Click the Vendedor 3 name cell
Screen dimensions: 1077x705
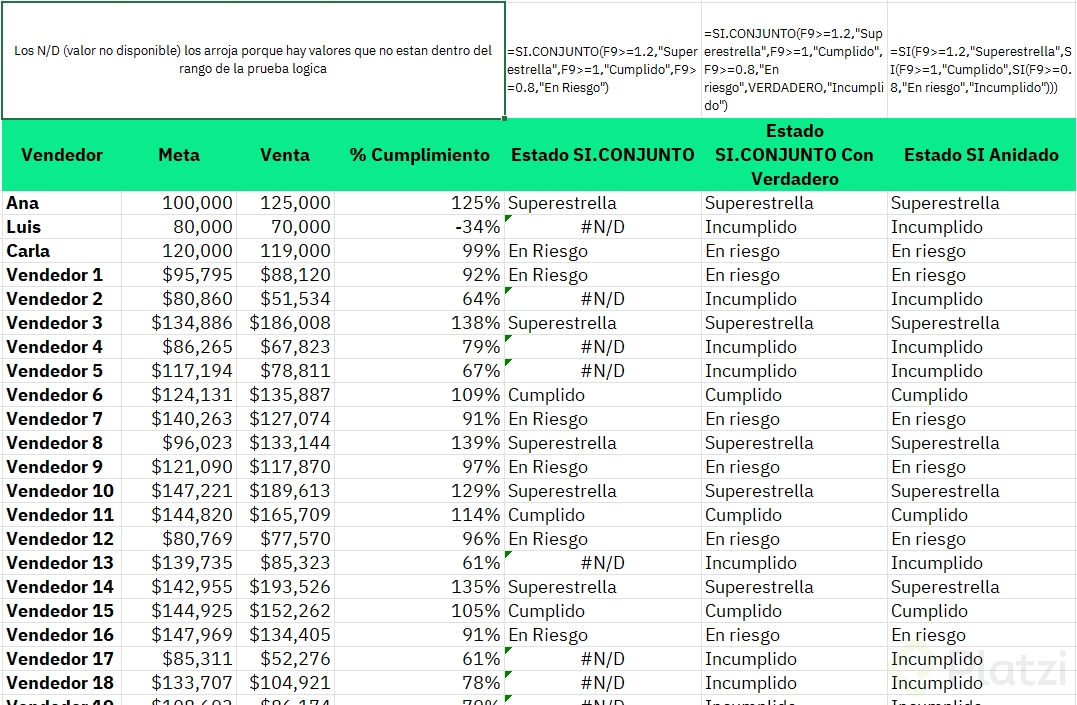tap(62, 323)
